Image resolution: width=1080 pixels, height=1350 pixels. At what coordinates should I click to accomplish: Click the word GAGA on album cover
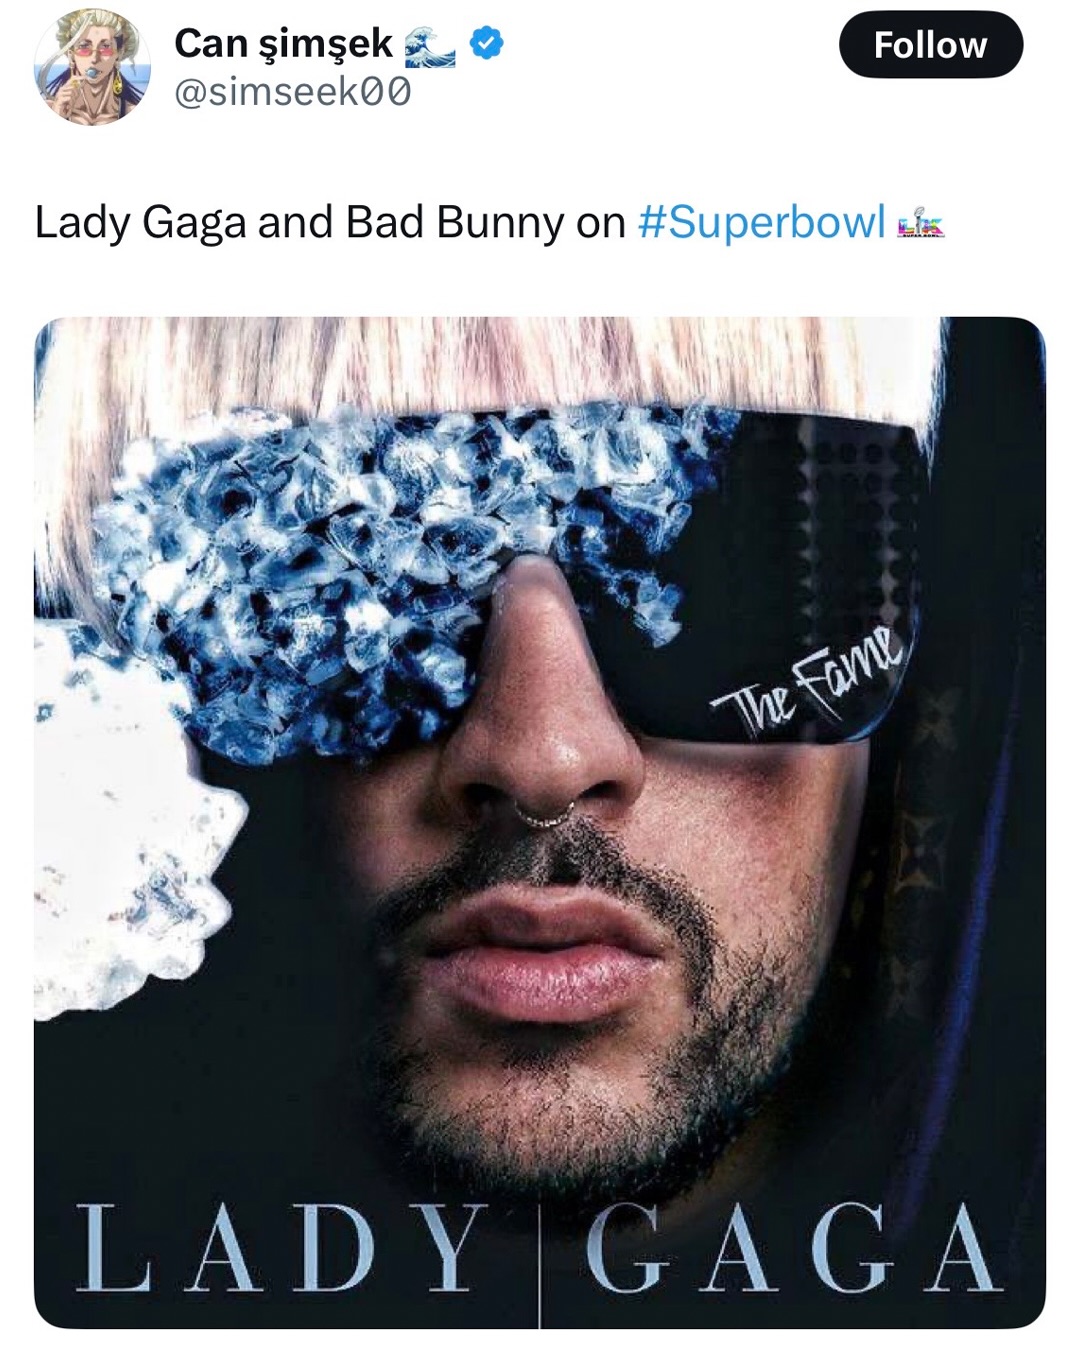[x=791, y=1248]
